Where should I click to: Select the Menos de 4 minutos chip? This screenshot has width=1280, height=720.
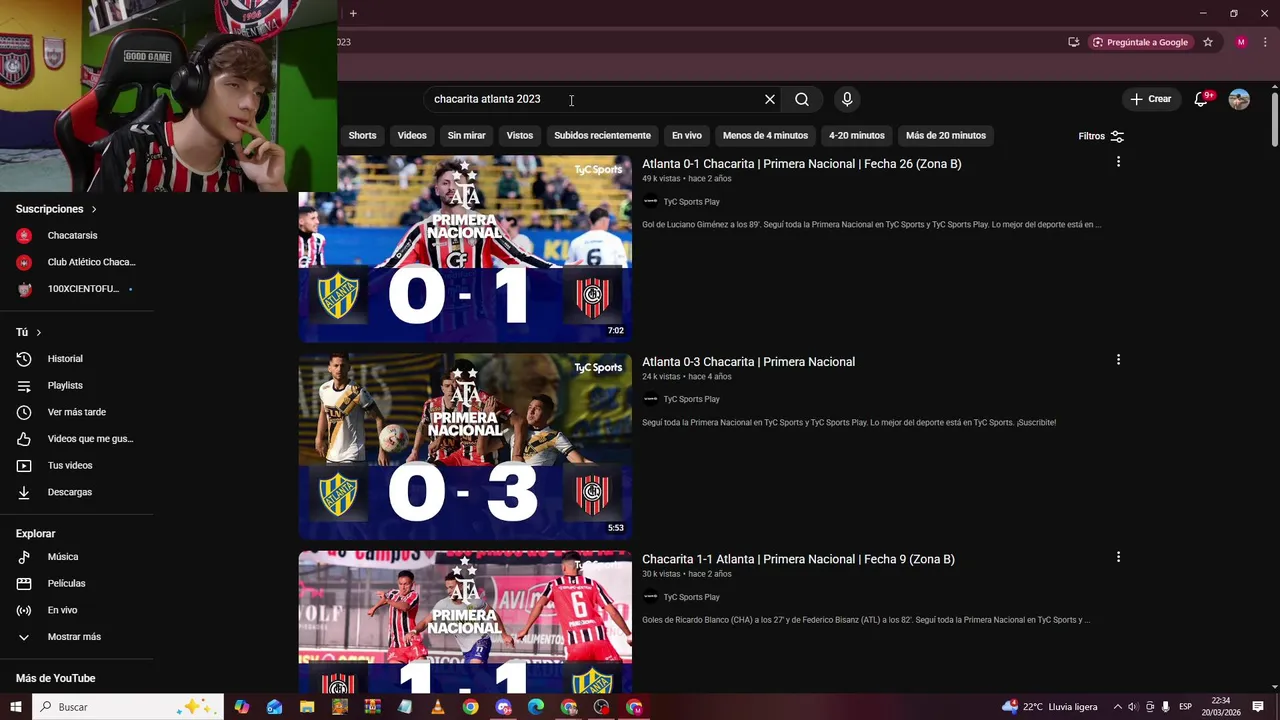(765, 136)
